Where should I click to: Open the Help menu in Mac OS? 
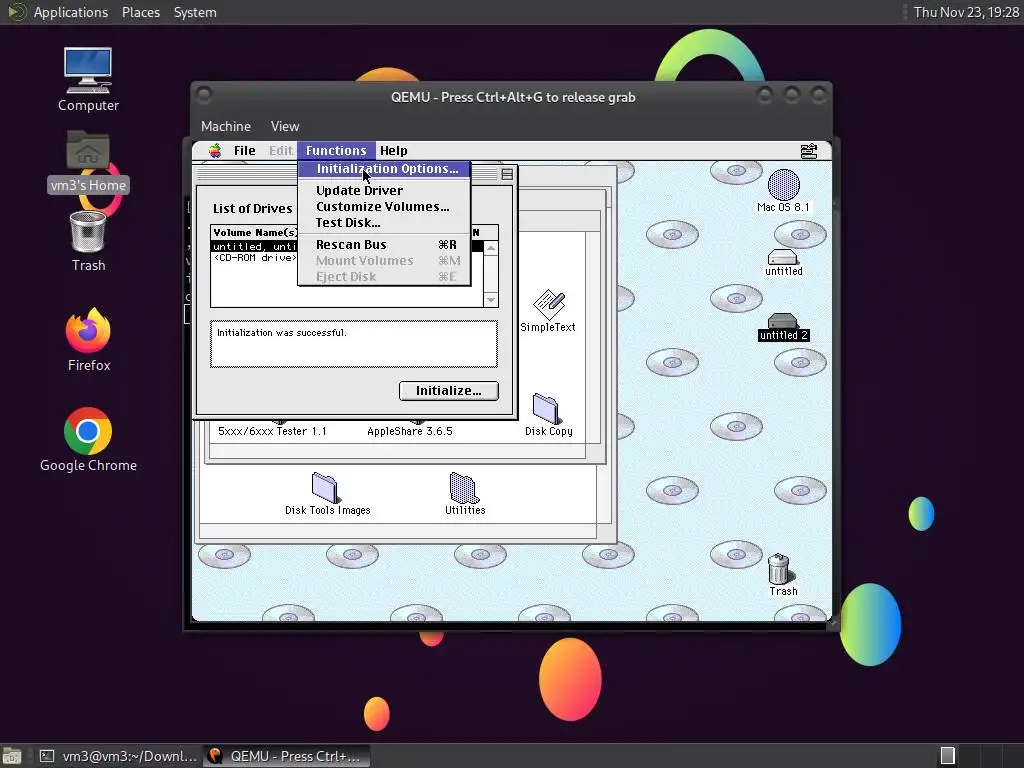(x=393, y=151)
